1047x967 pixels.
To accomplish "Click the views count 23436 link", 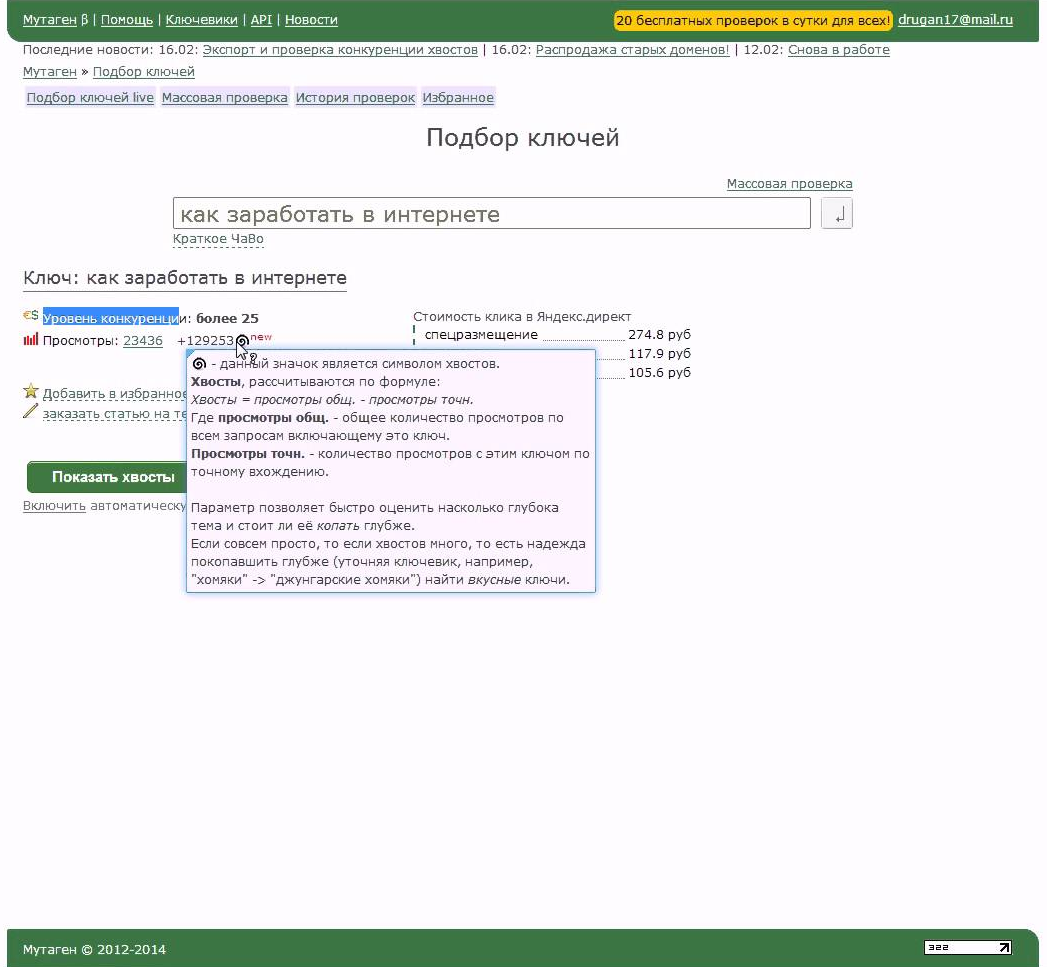I will pos(143,341).
